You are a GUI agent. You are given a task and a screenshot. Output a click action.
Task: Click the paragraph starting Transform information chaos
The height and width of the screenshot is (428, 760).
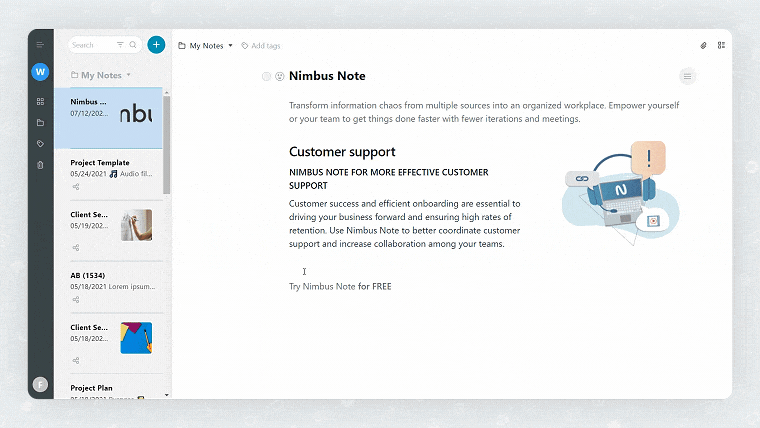click(484, 112)
